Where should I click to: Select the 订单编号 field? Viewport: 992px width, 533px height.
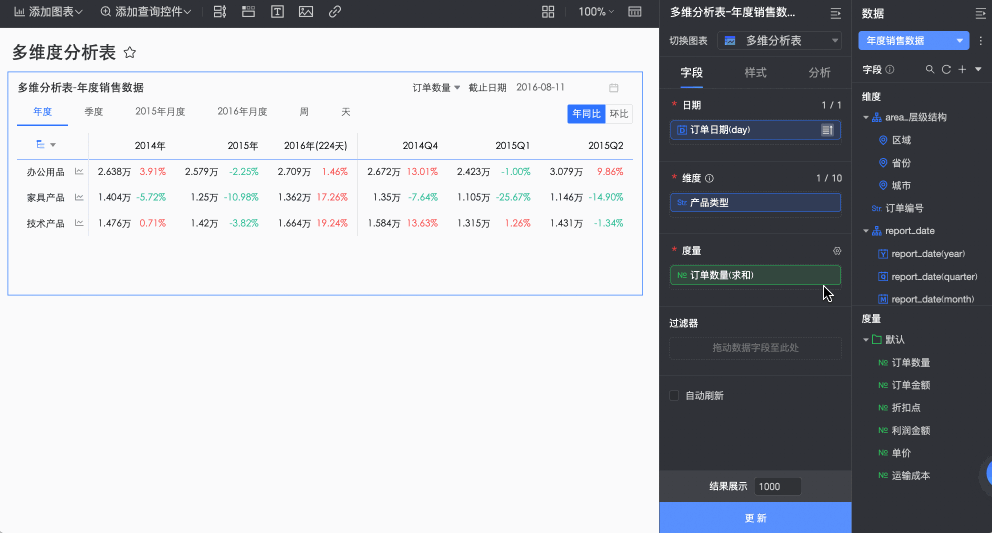pyautogui.click(x=904, y=208)
